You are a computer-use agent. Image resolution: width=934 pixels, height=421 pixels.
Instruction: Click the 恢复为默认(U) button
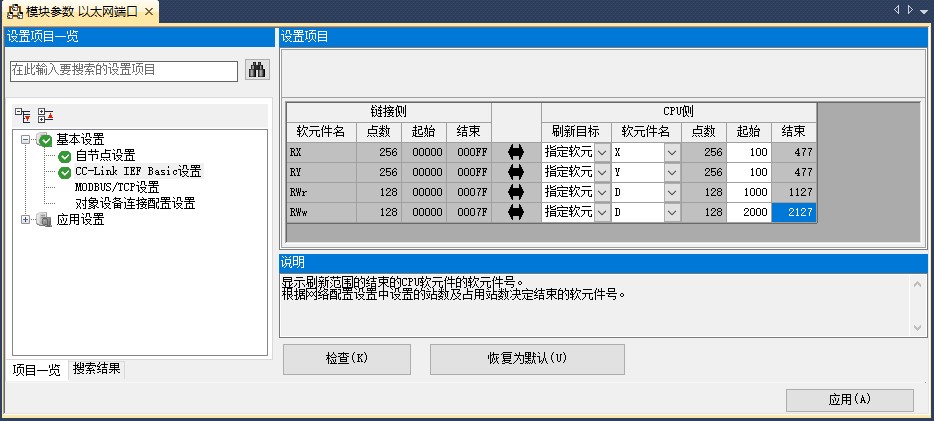527,359
